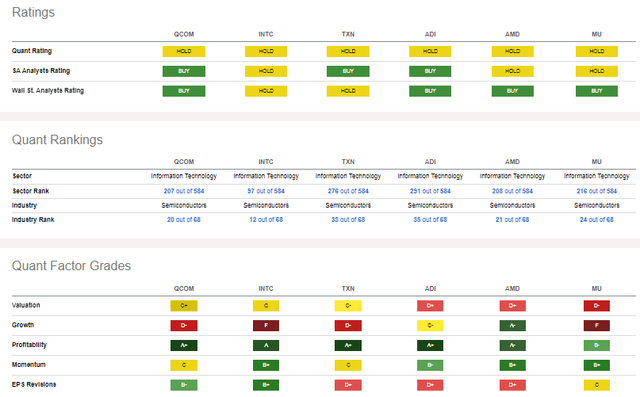
Task: Open INTC's 12 out of 68 industry rank
Action: 266,220
